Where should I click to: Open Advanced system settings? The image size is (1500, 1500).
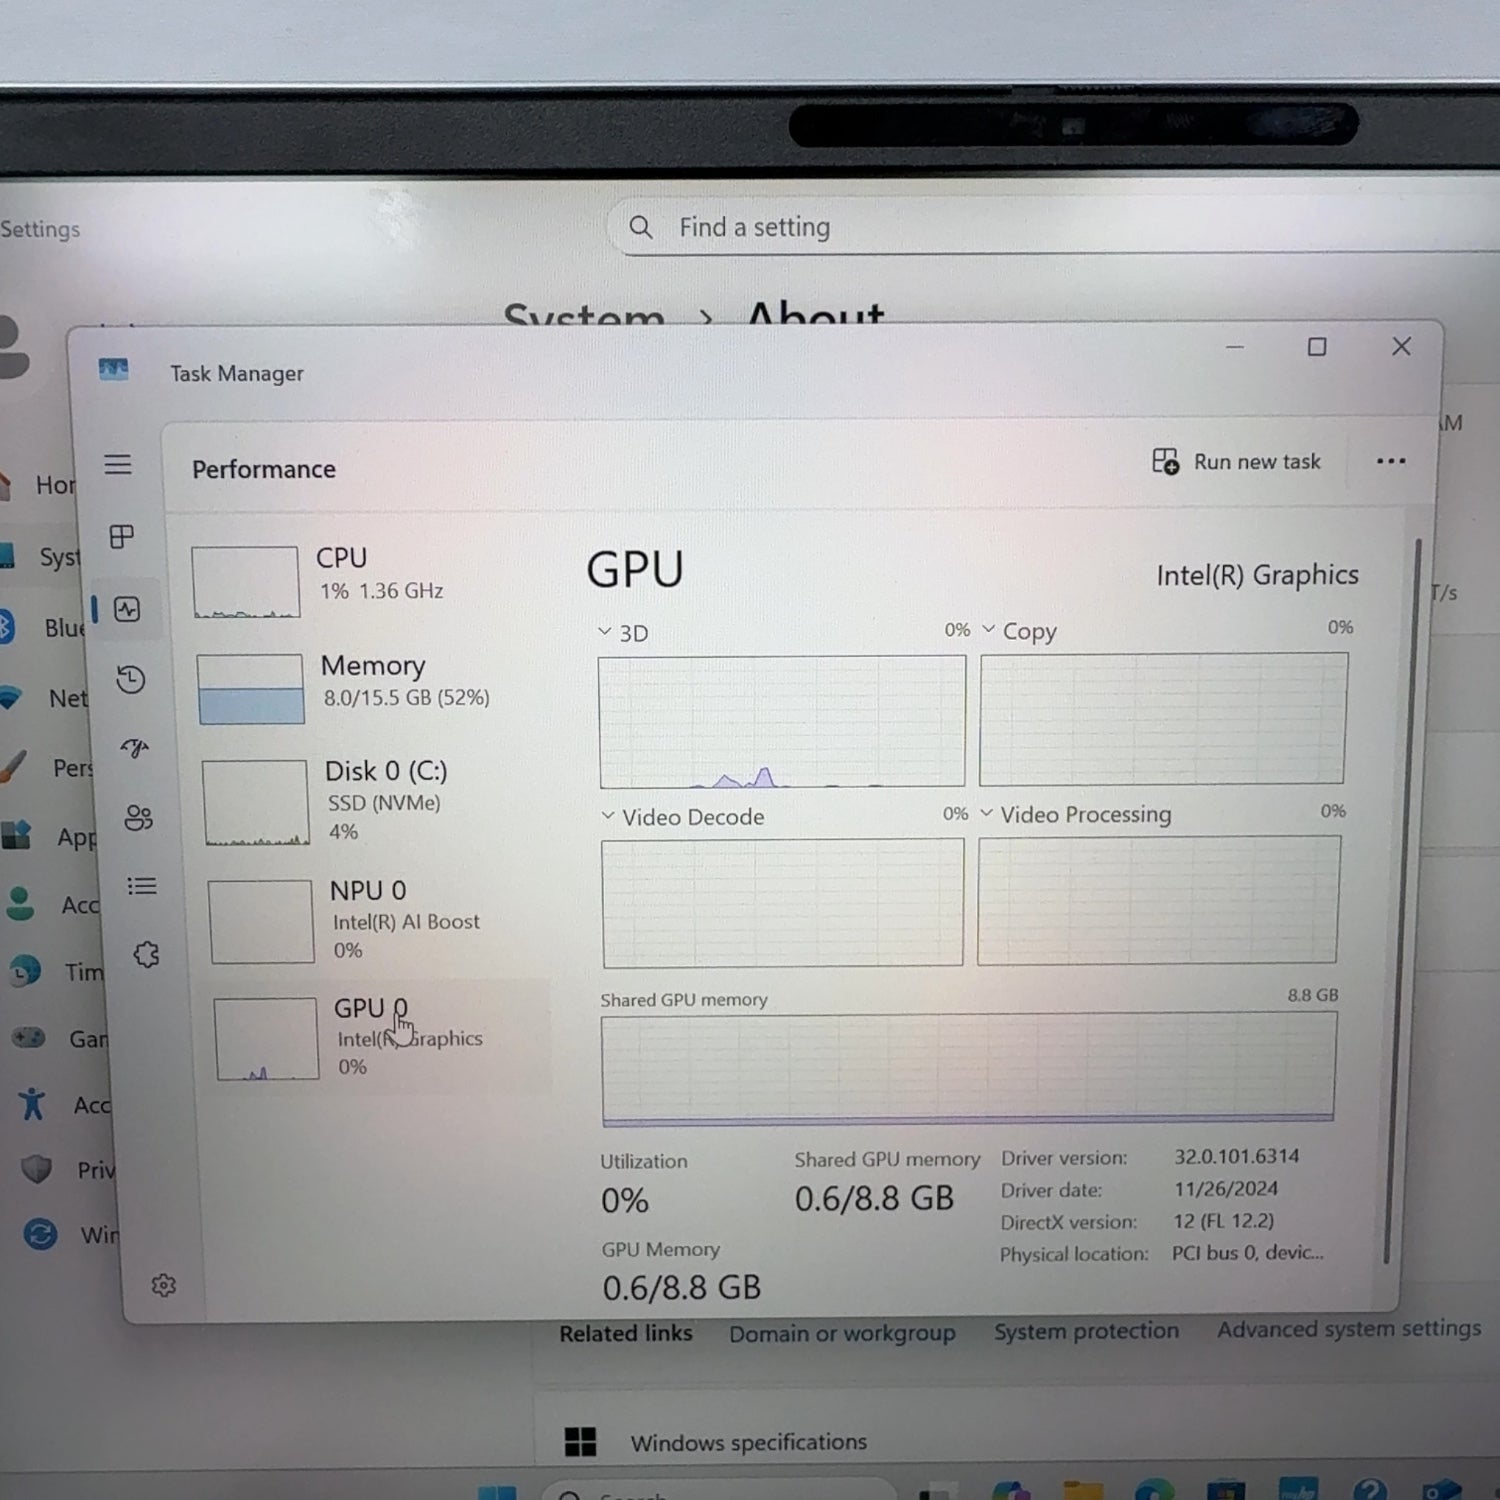(1348, 1330)
